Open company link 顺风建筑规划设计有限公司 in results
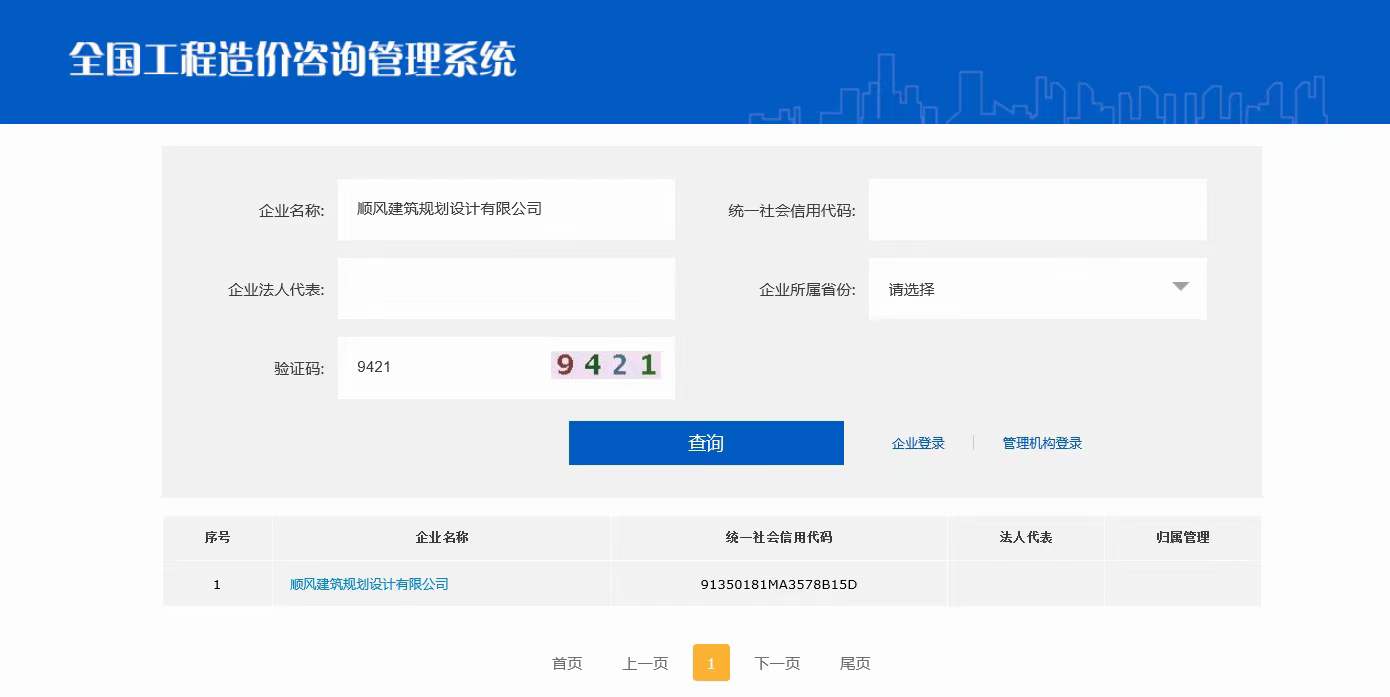This screenshot has height=697, width=1390. pyautogui.click(x=369, y=584)
